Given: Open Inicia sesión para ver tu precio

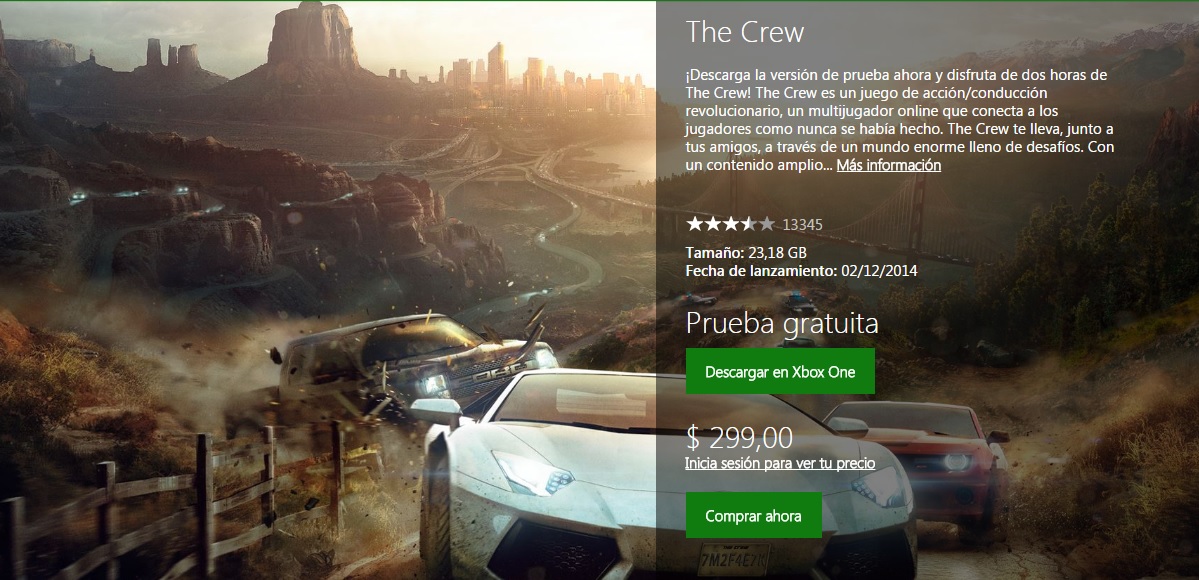Looking at the screenshot, I should pyautogui.click(x=780, y=464).
